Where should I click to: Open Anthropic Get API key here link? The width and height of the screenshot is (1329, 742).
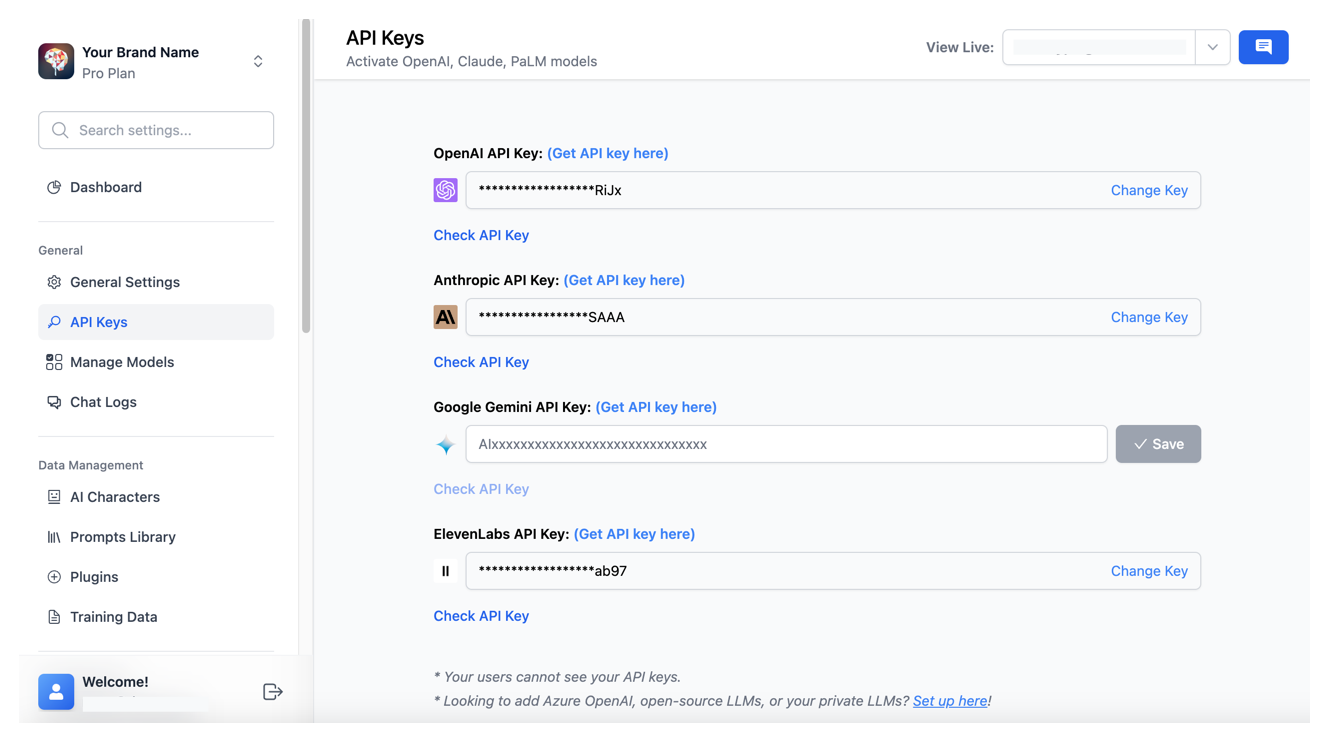pos(624,280)
